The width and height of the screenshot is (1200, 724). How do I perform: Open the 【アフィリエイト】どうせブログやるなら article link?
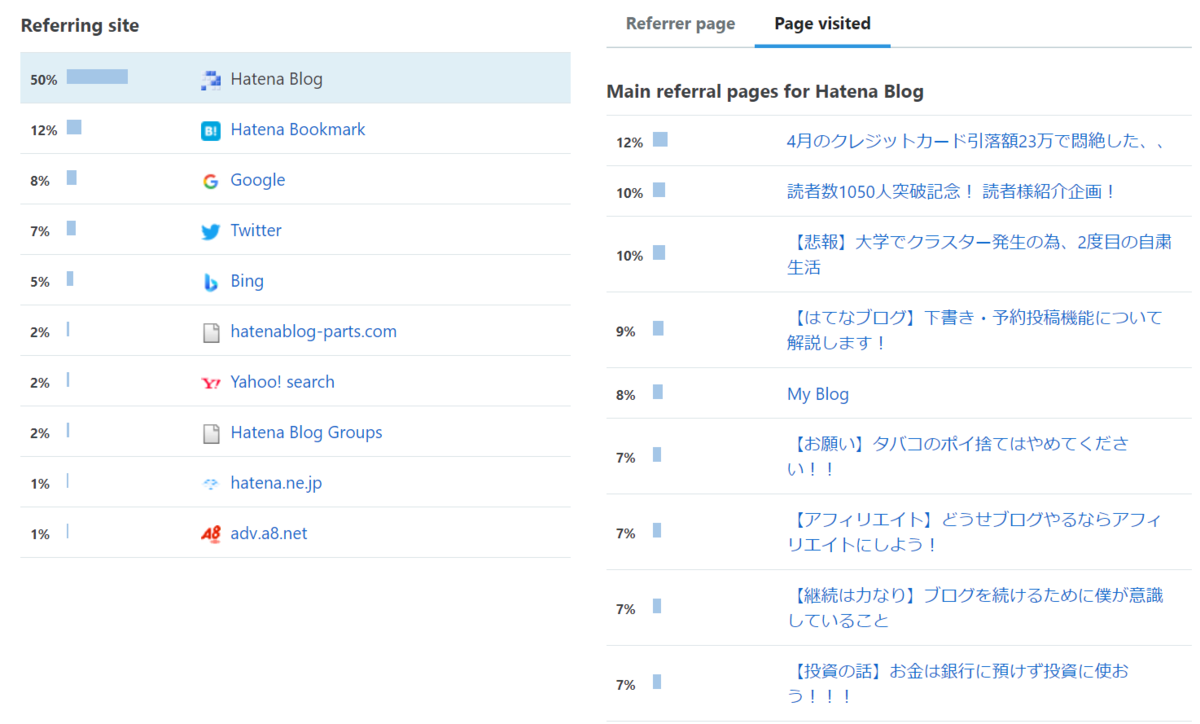(x=975, y=532)
